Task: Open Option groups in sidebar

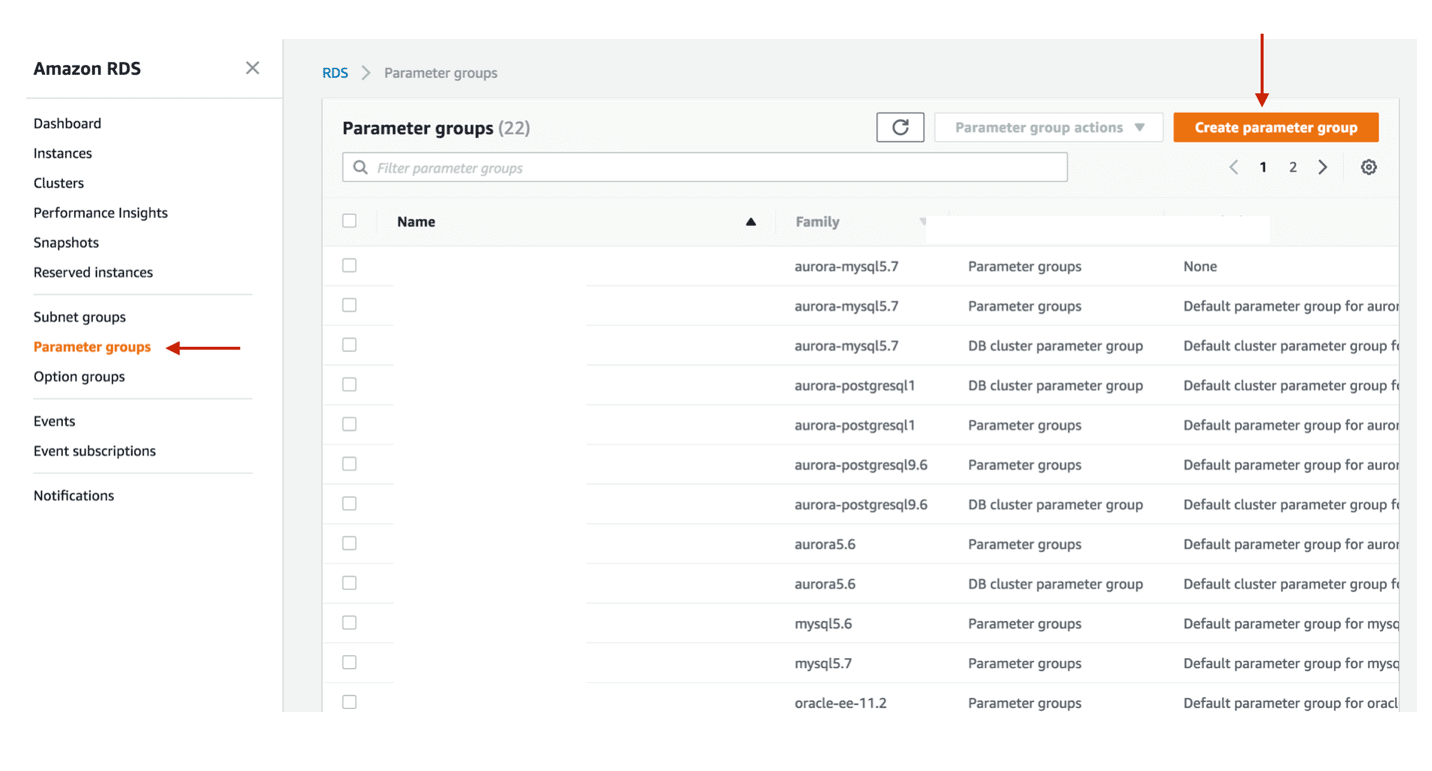Action: click(79, 377)
